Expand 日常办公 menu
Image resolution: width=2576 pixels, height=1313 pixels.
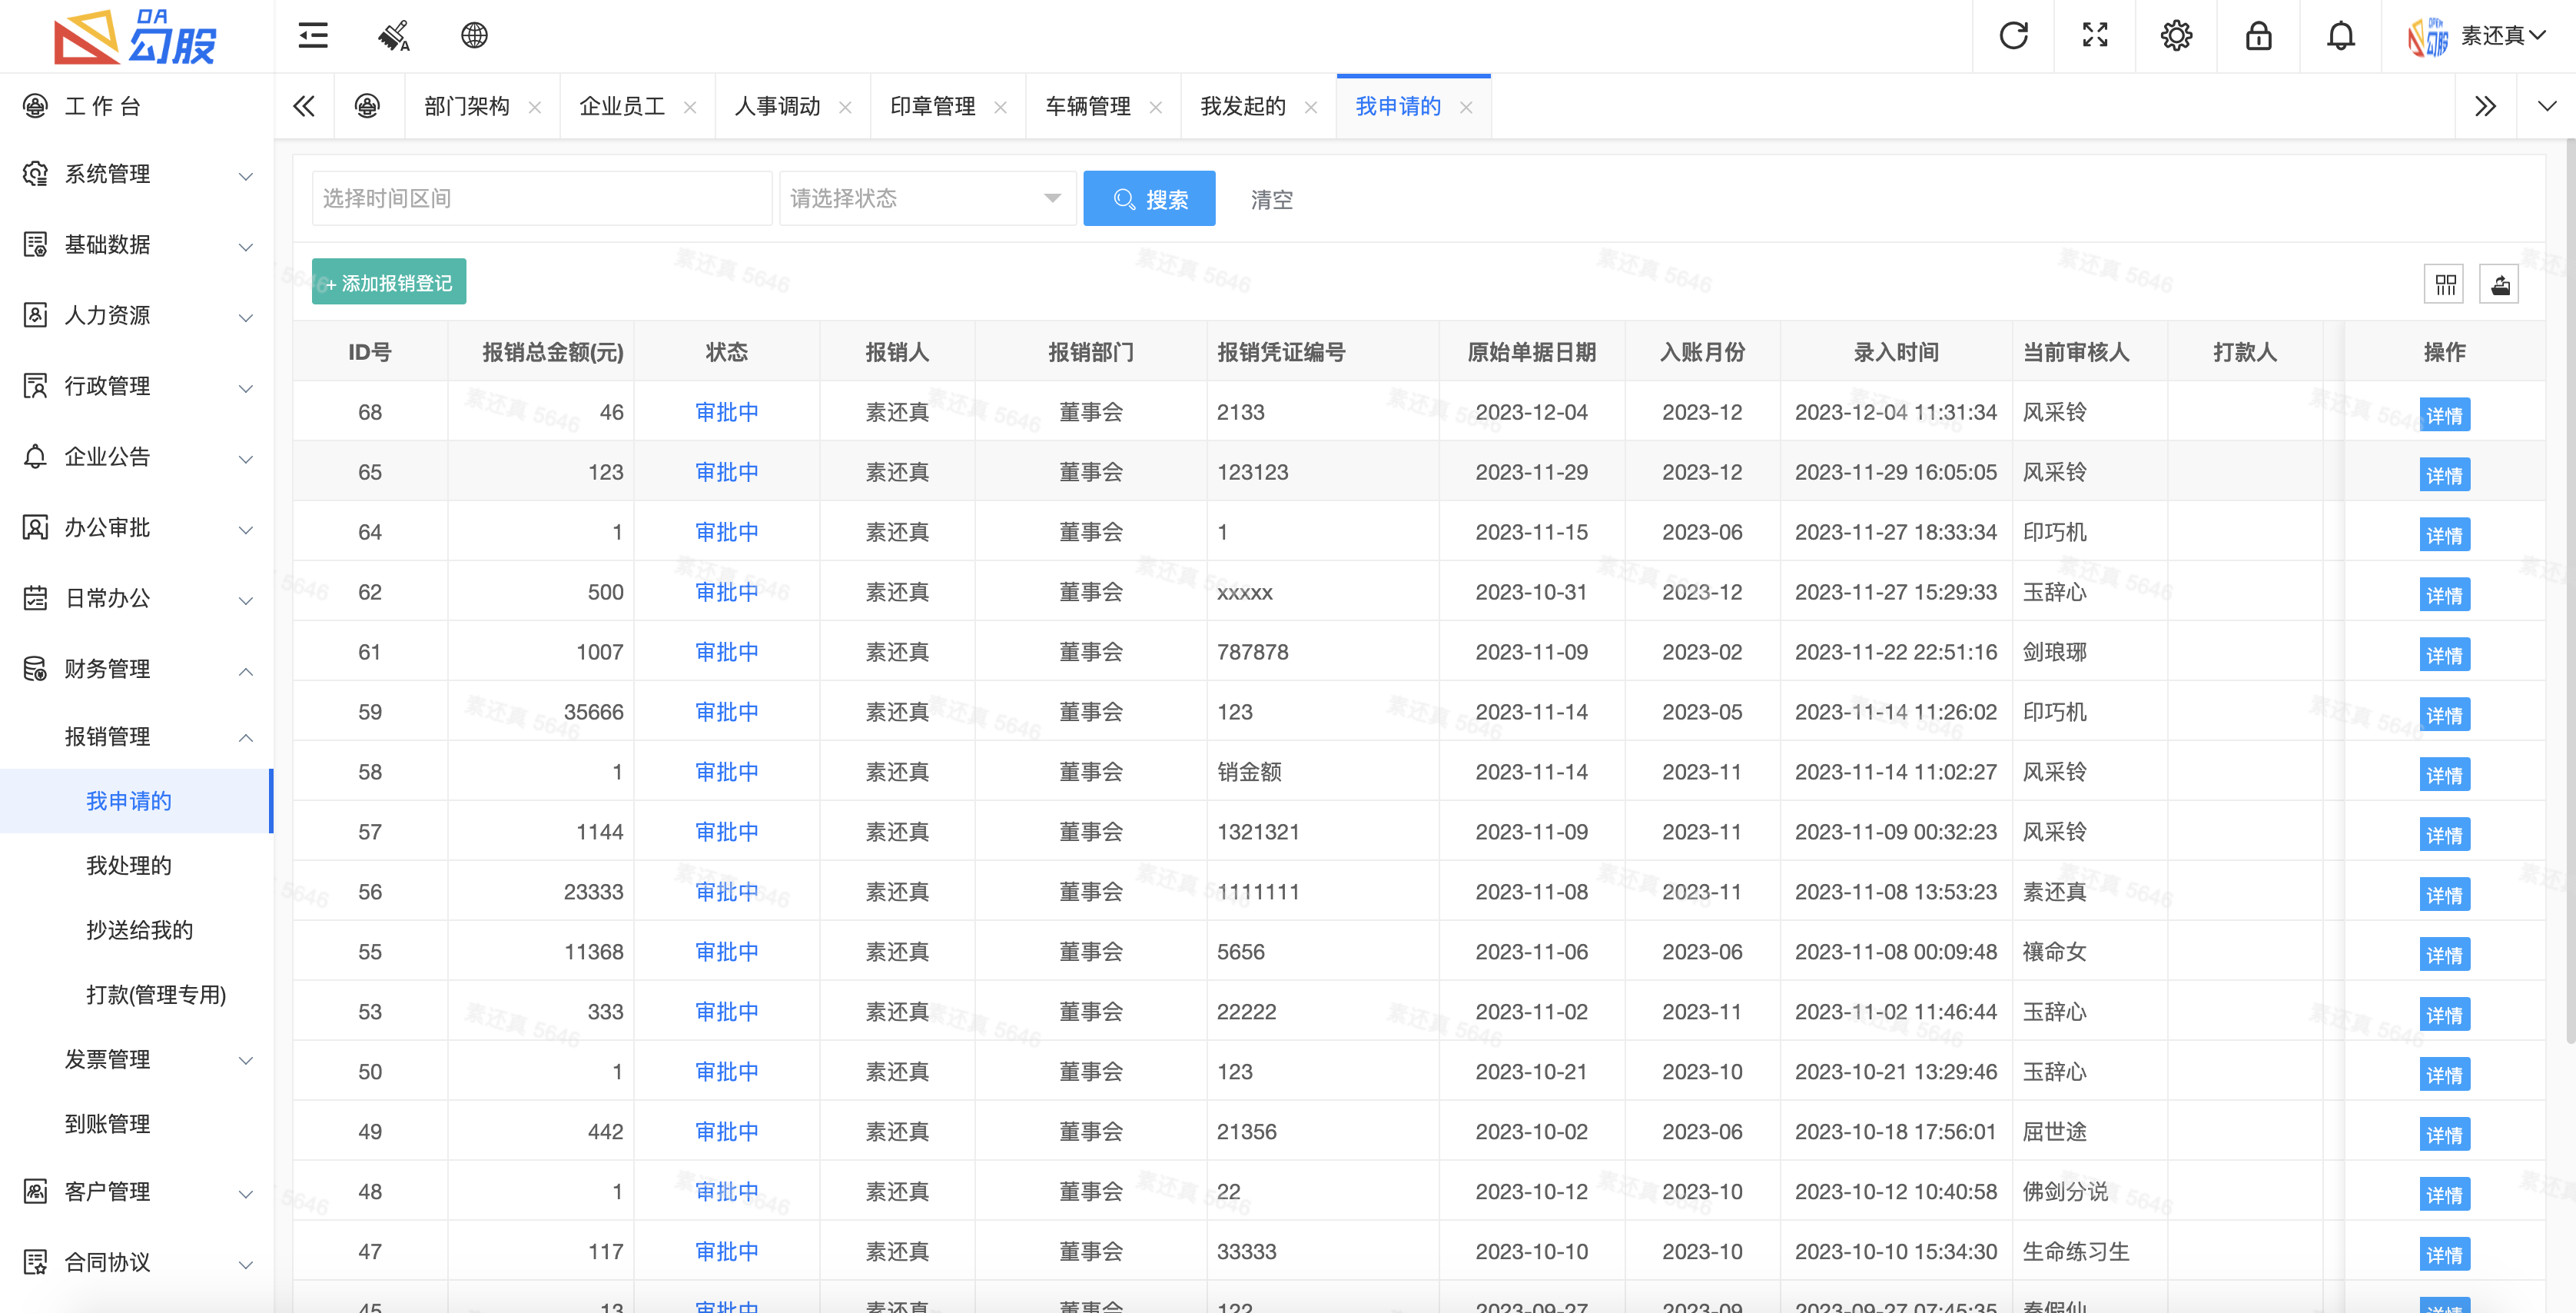click(x=136, y=598)
